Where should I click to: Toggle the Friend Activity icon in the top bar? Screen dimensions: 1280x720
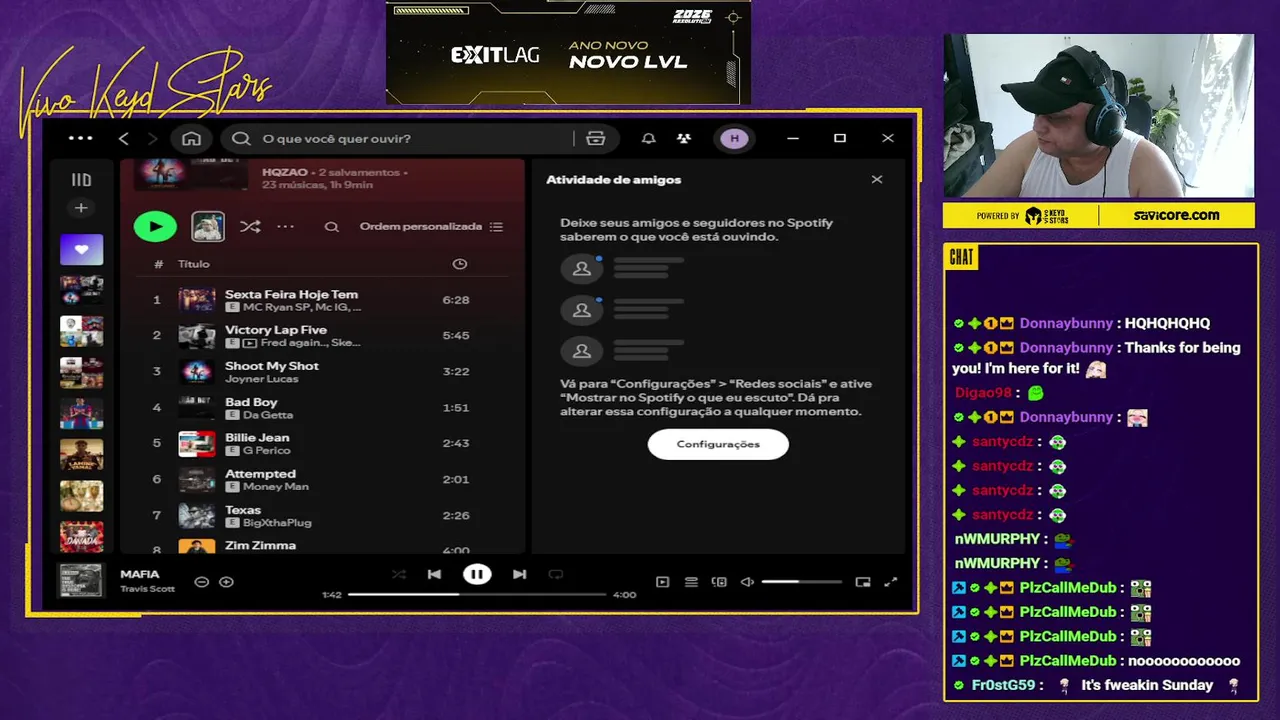tap(684, 138)
